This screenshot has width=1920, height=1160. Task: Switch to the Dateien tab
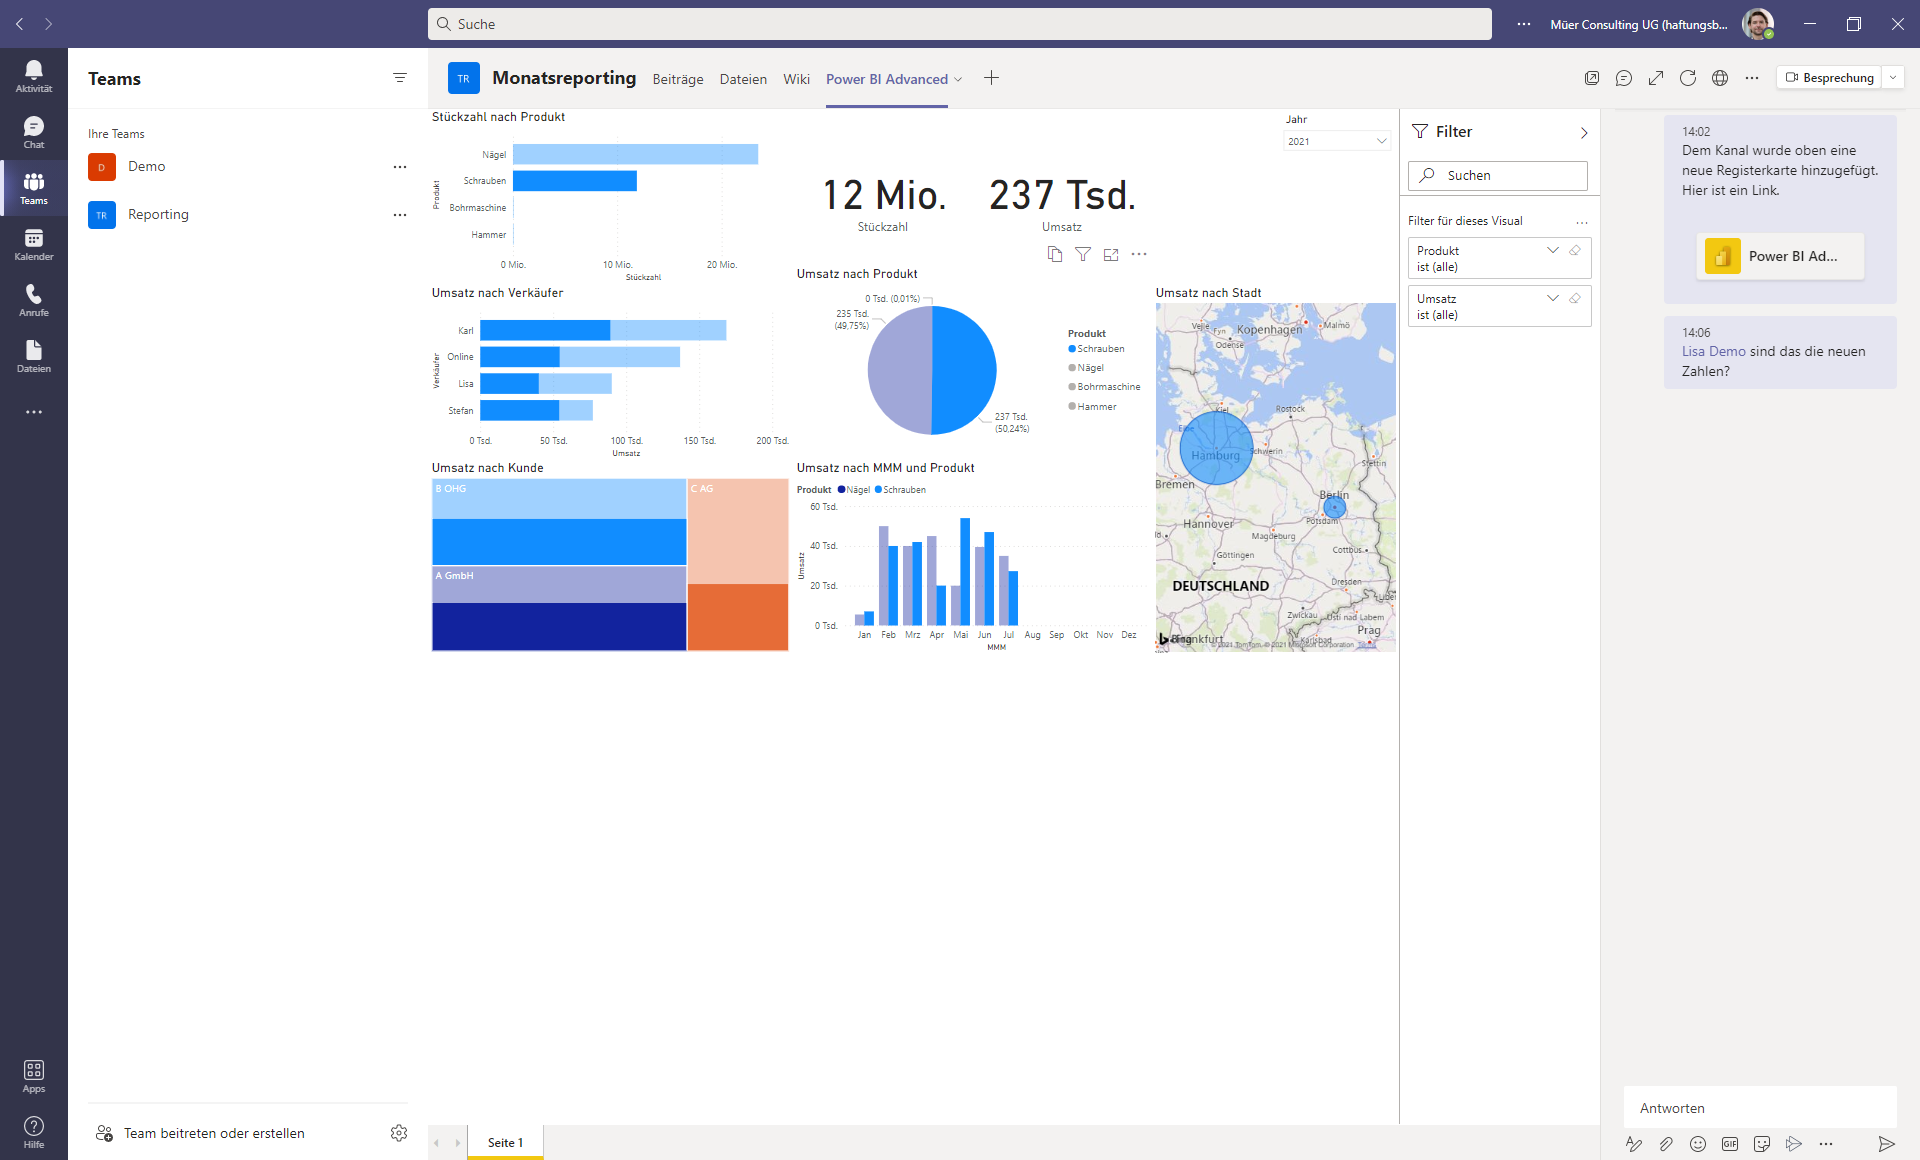pyautogui.click(x=743, y=79)
